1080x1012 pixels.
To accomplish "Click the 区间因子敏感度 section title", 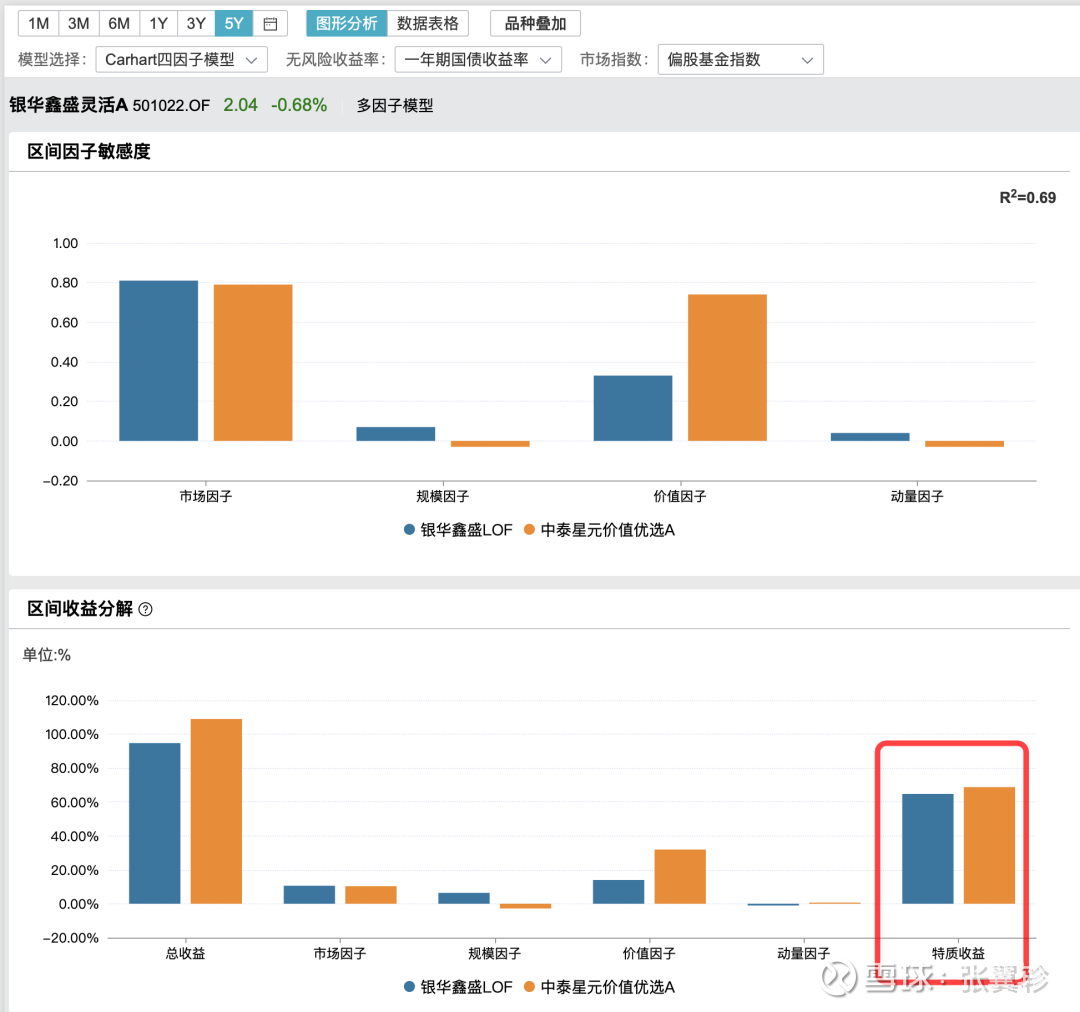I will click(89, 152).
